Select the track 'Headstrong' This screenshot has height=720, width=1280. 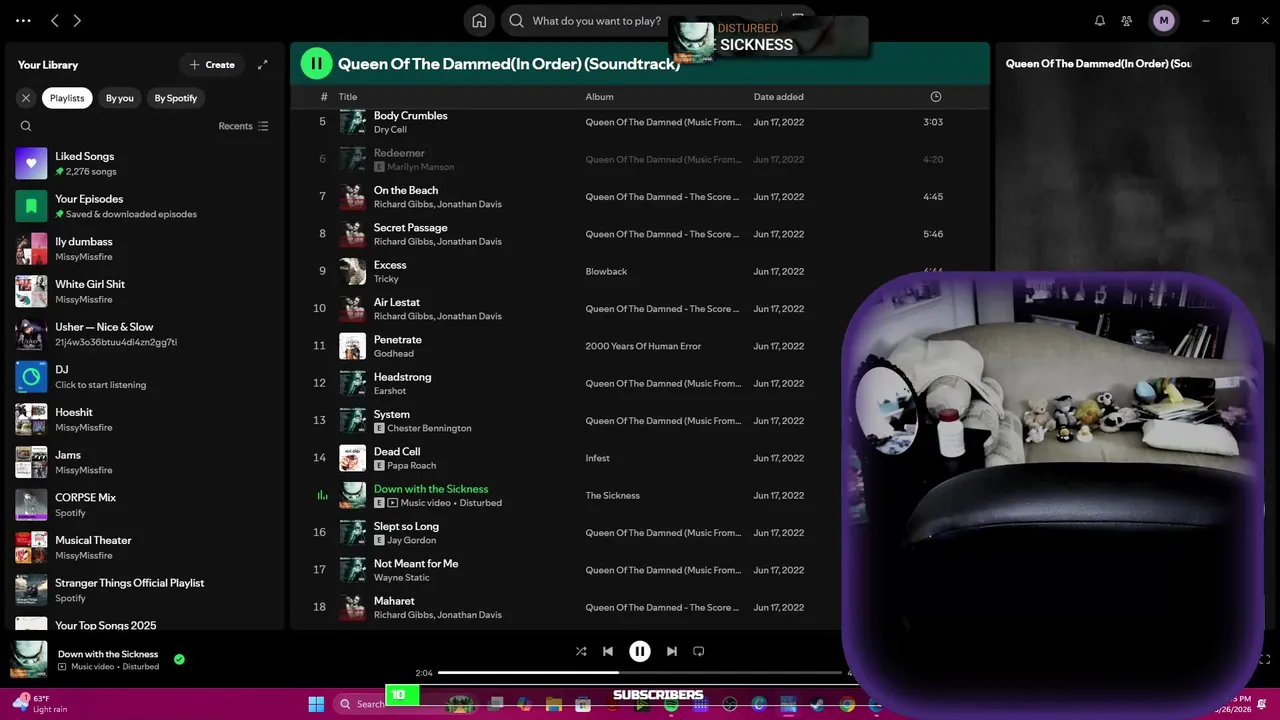[402, 377]
